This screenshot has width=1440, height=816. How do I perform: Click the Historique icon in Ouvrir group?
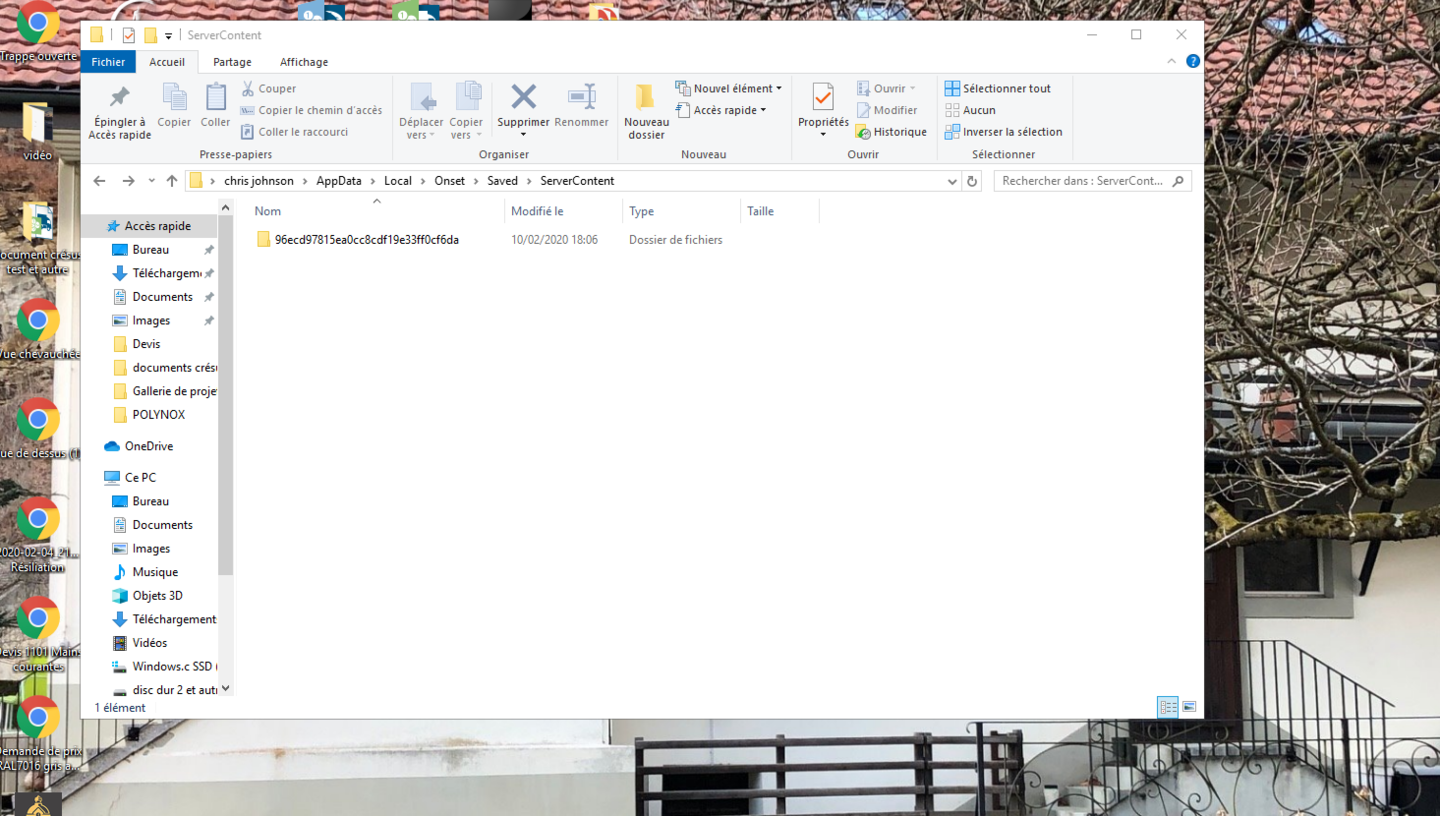point(863,132)
